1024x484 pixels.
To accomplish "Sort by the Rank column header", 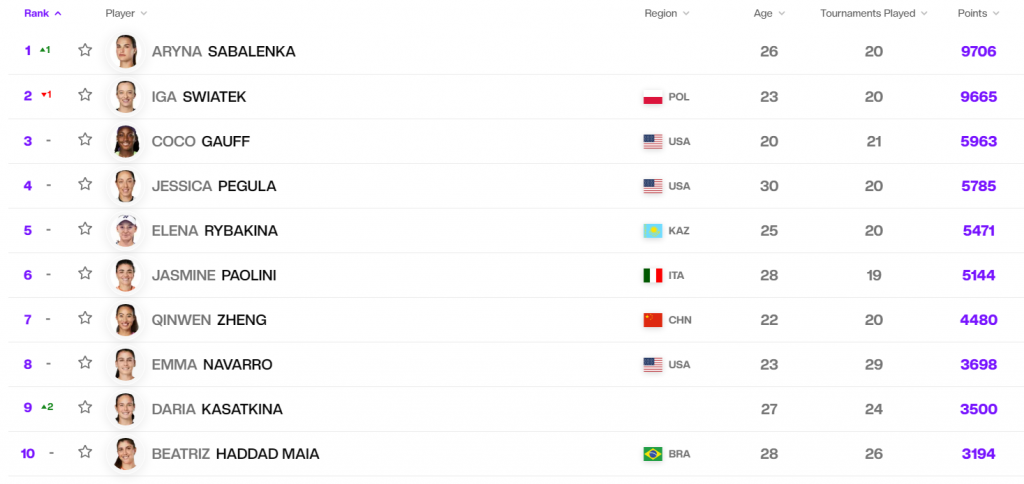I will [x=42, y=13].
